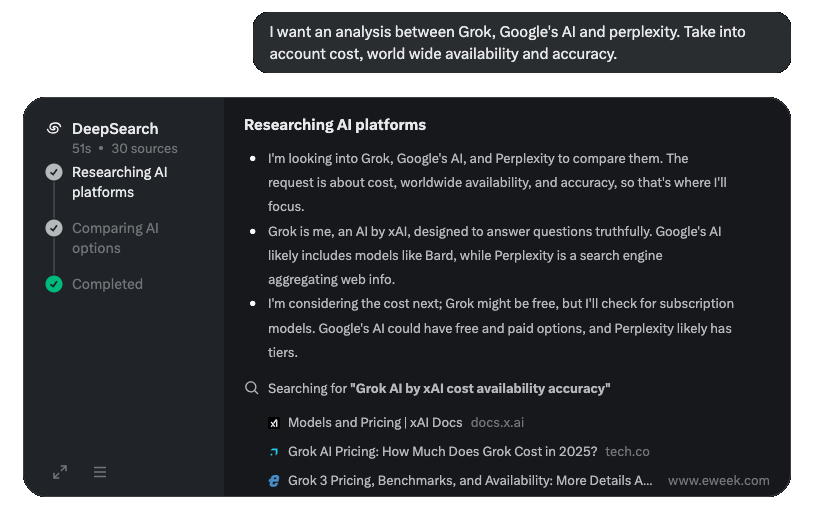Viewport: 824px width, 509px height.
Task: Click the tech.co favicon icon
Action: point(274,452)
